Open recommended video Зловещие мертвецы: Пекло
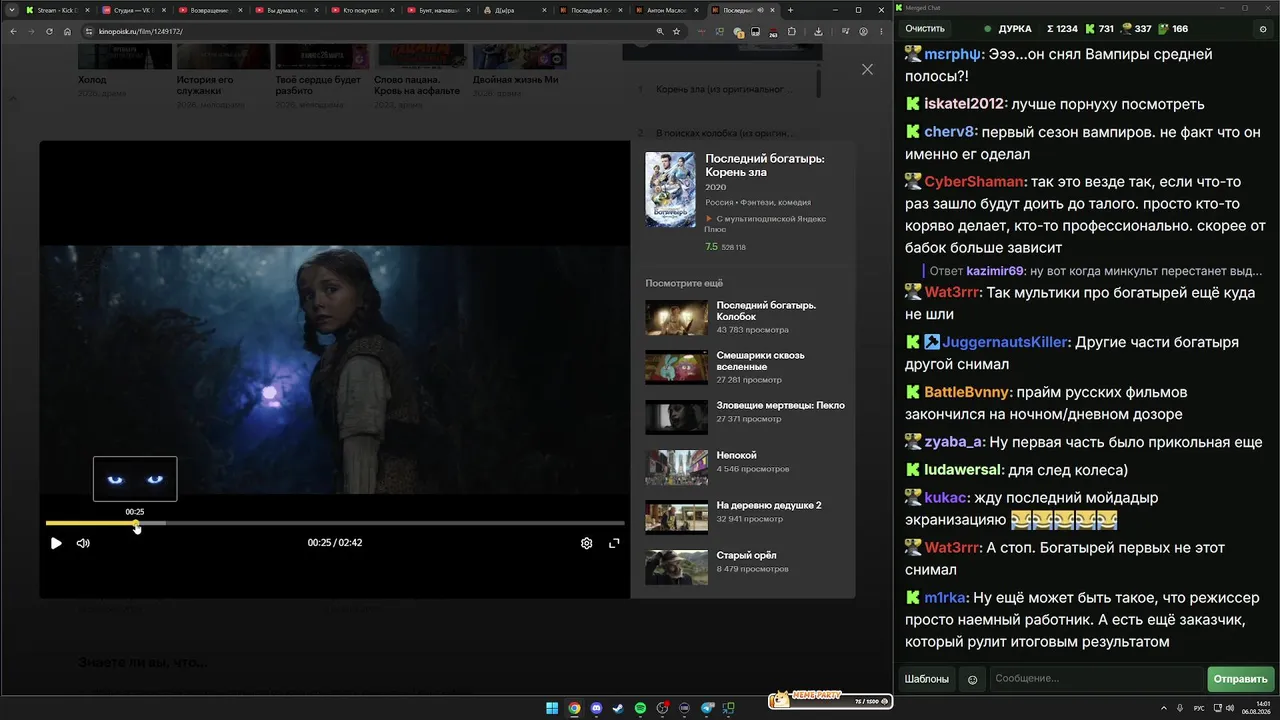The width and height of the screenshot is (1280, 720). 746,417
